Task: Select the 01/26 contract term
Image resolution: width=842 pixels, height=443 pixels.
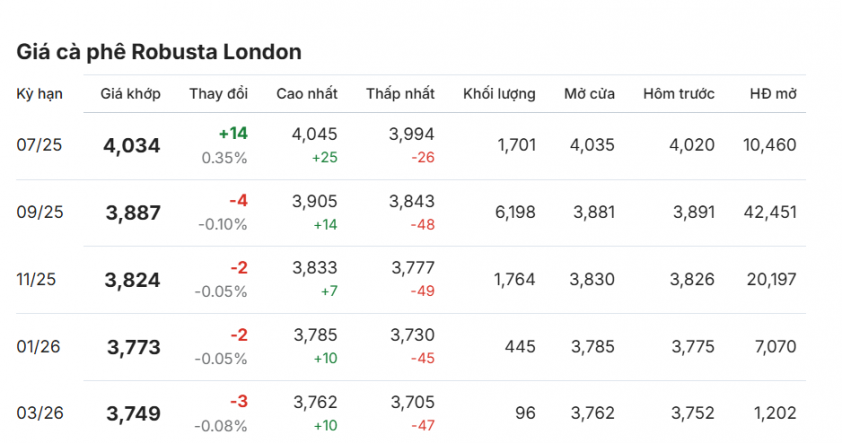Action: pos(38,346)
